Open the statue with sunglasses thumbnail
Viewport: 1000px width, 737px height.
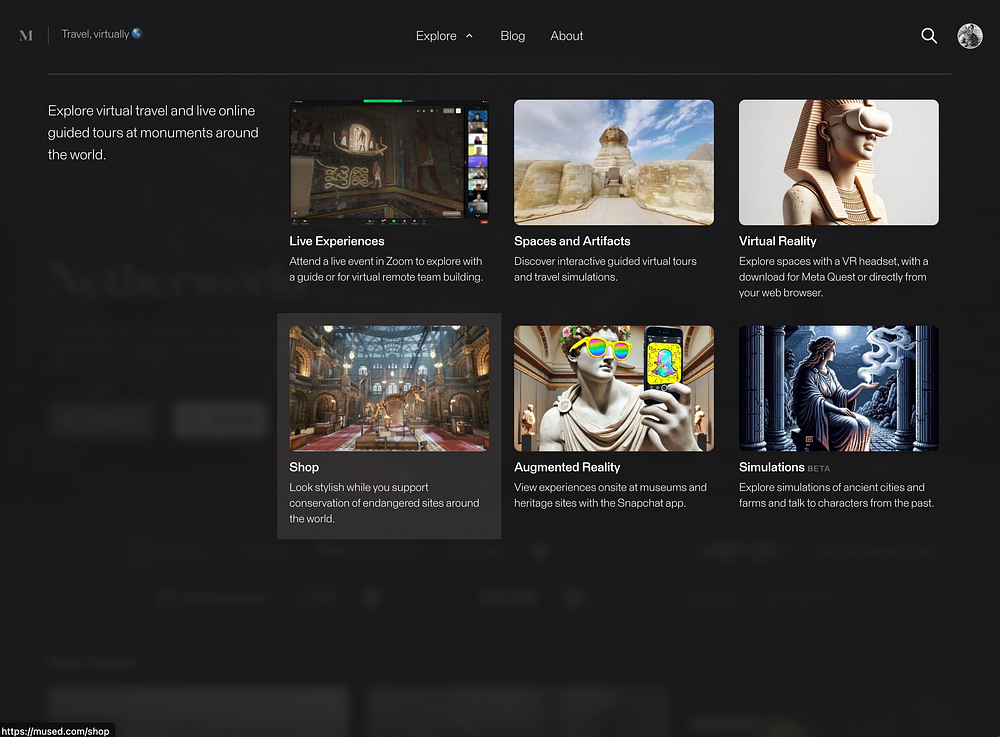pos(614,388)
